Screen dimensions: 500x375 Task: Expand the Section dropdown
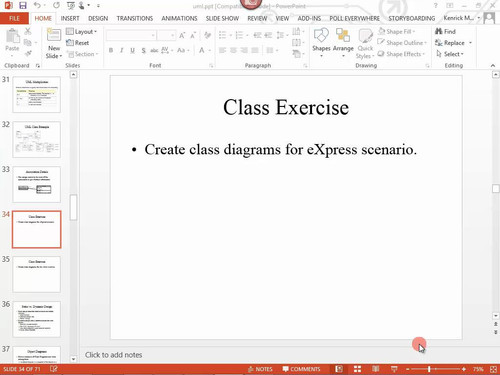82,54
